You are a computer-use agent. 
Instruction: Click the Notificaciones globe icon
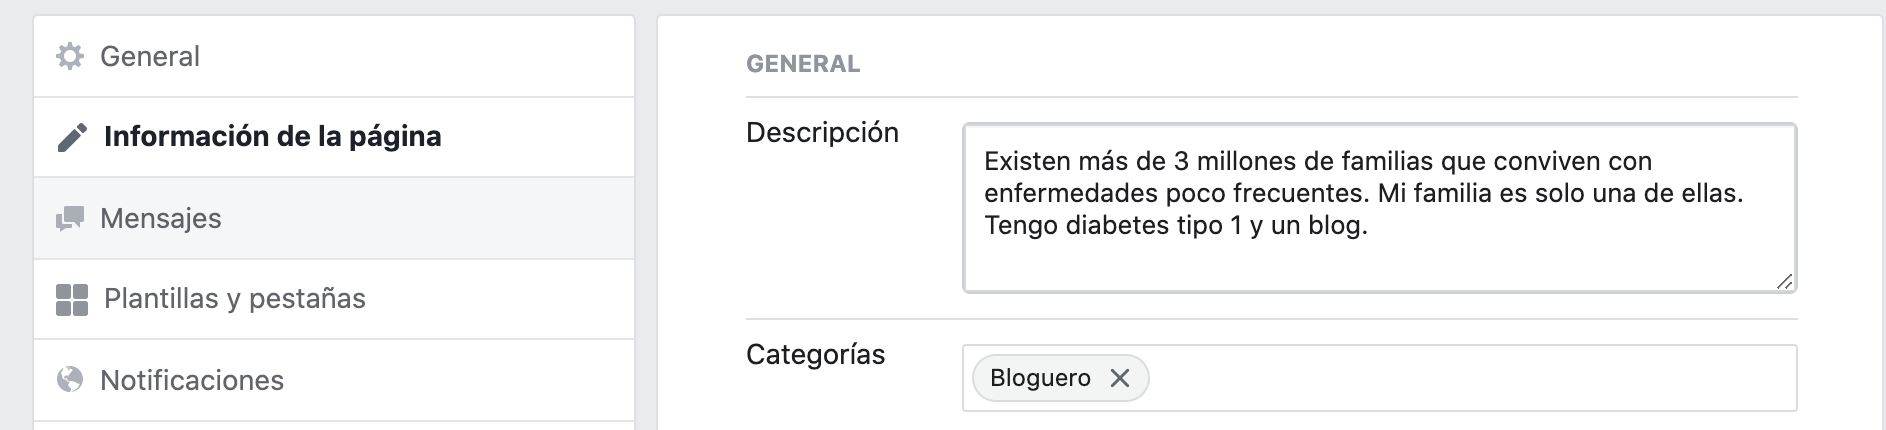point(70,380)
